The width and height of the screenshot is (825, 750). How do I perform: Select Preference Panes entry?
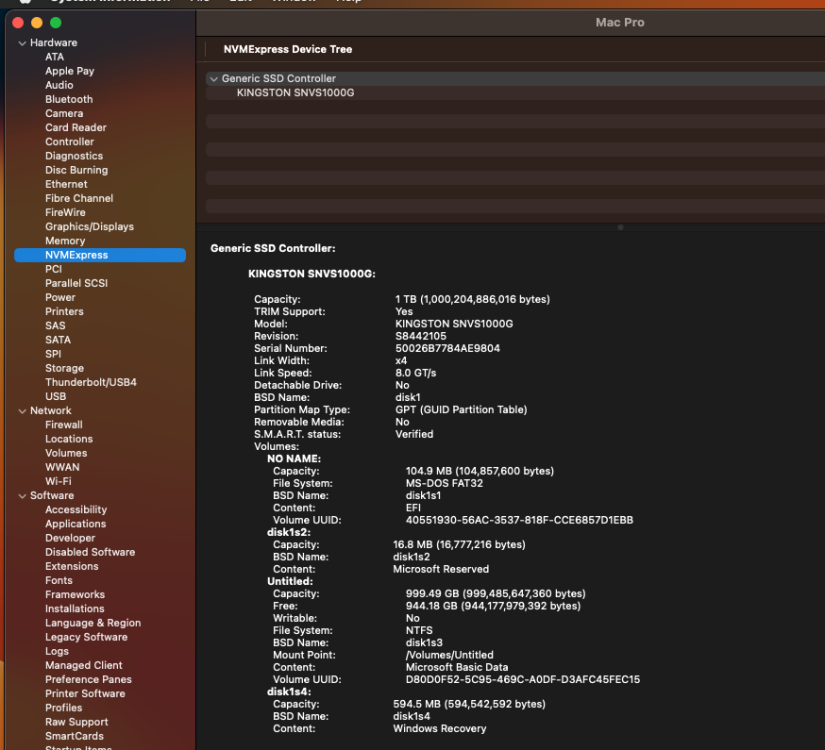[x=88, y=680]
